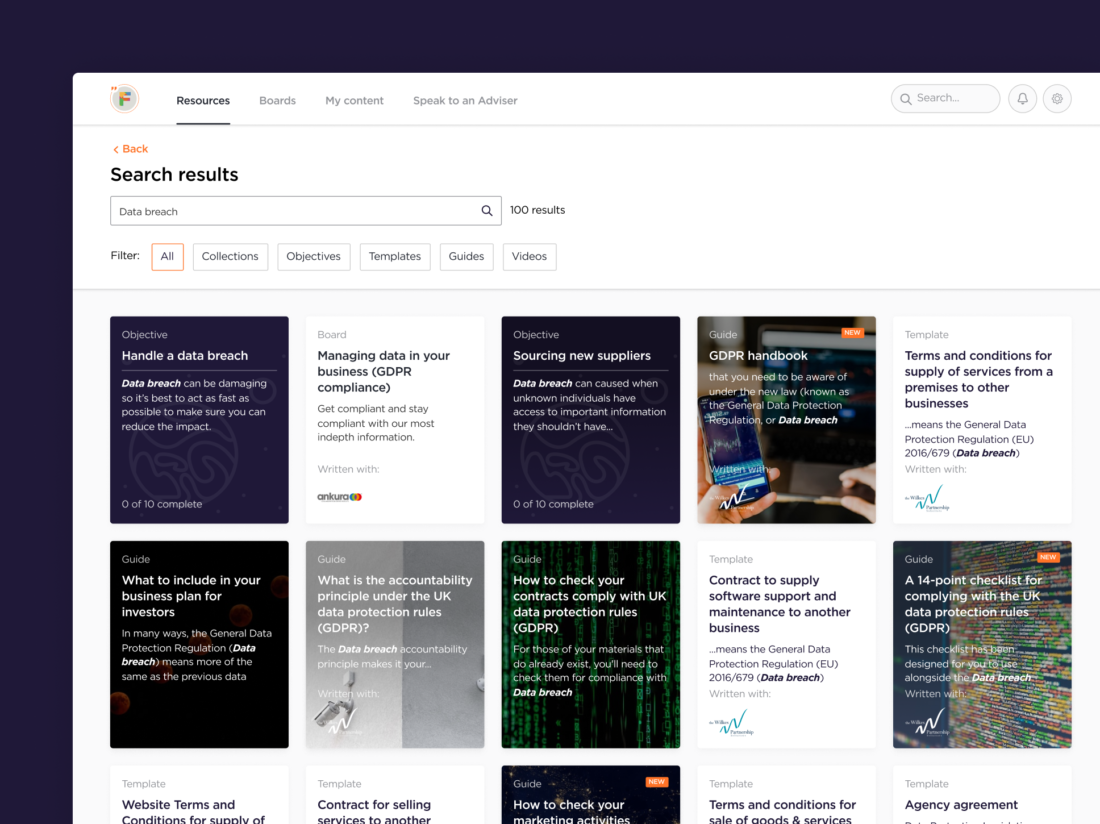1100x824 pixels.
Task: Click '0 of 10 complete' on Handle a data breach
Action: pos(162,504)
